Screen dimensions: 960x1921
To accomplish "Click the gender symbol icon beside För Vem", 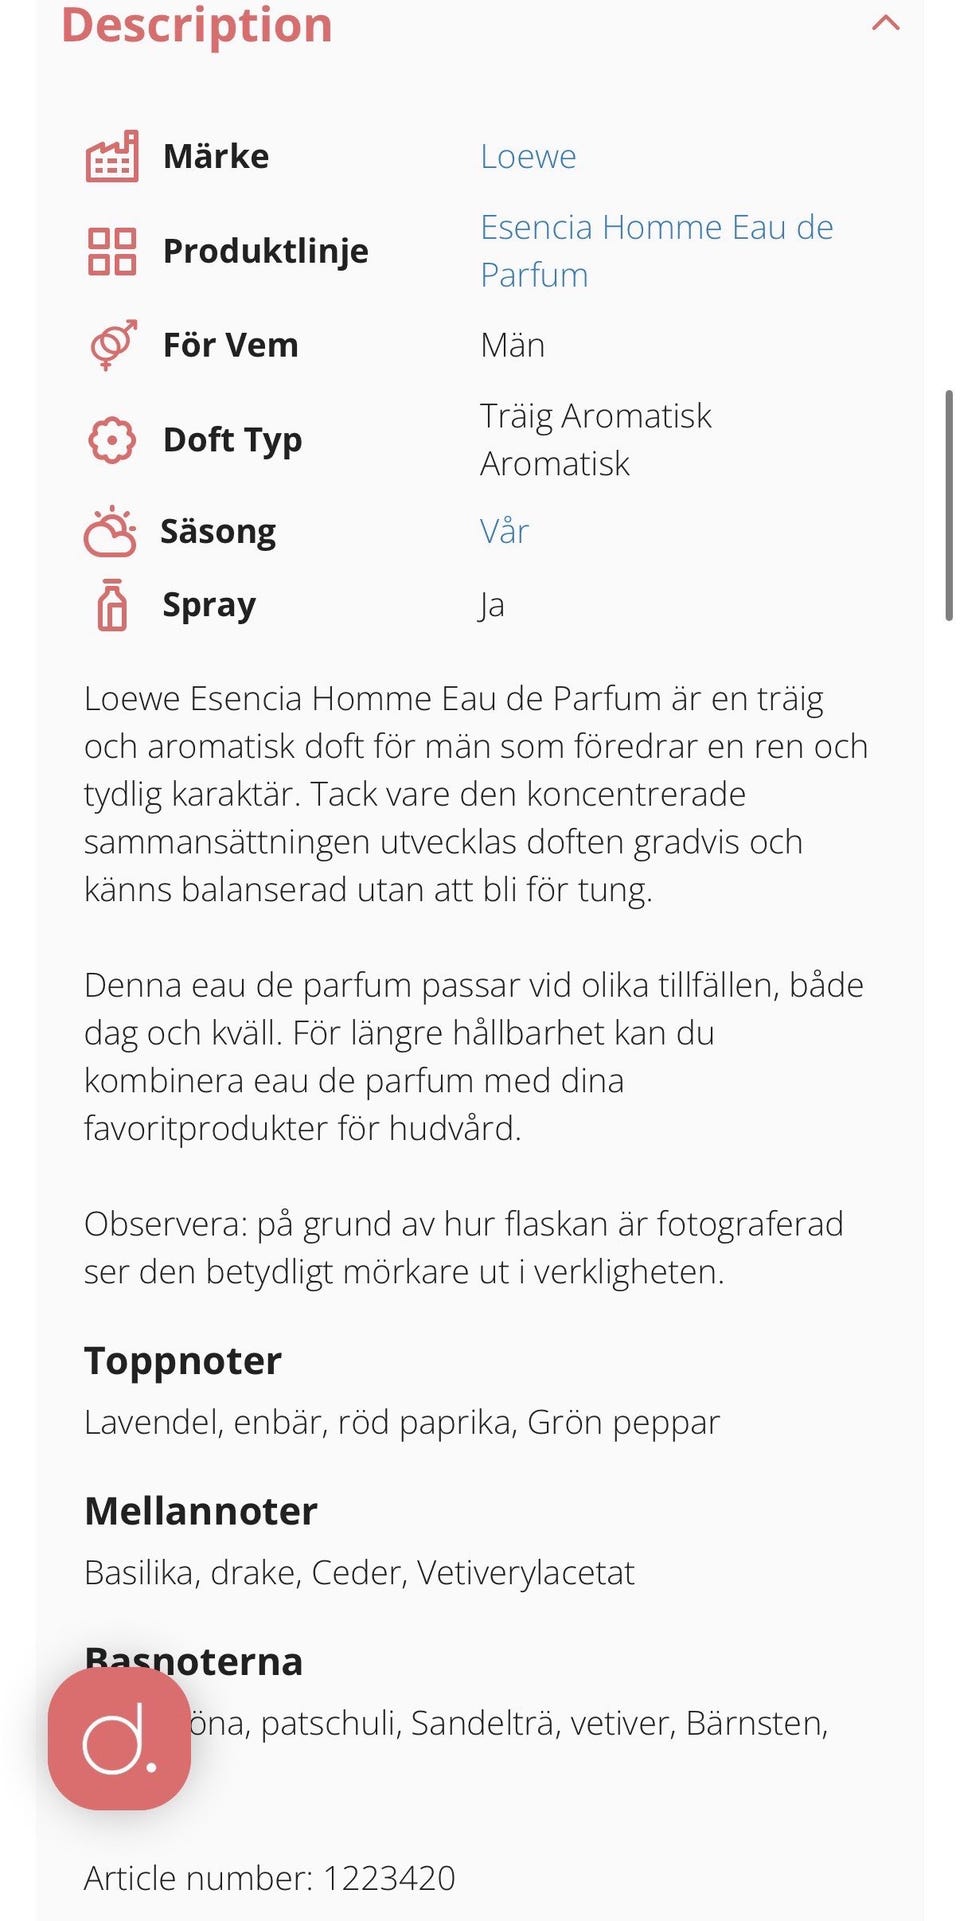I will click(112, 345).
